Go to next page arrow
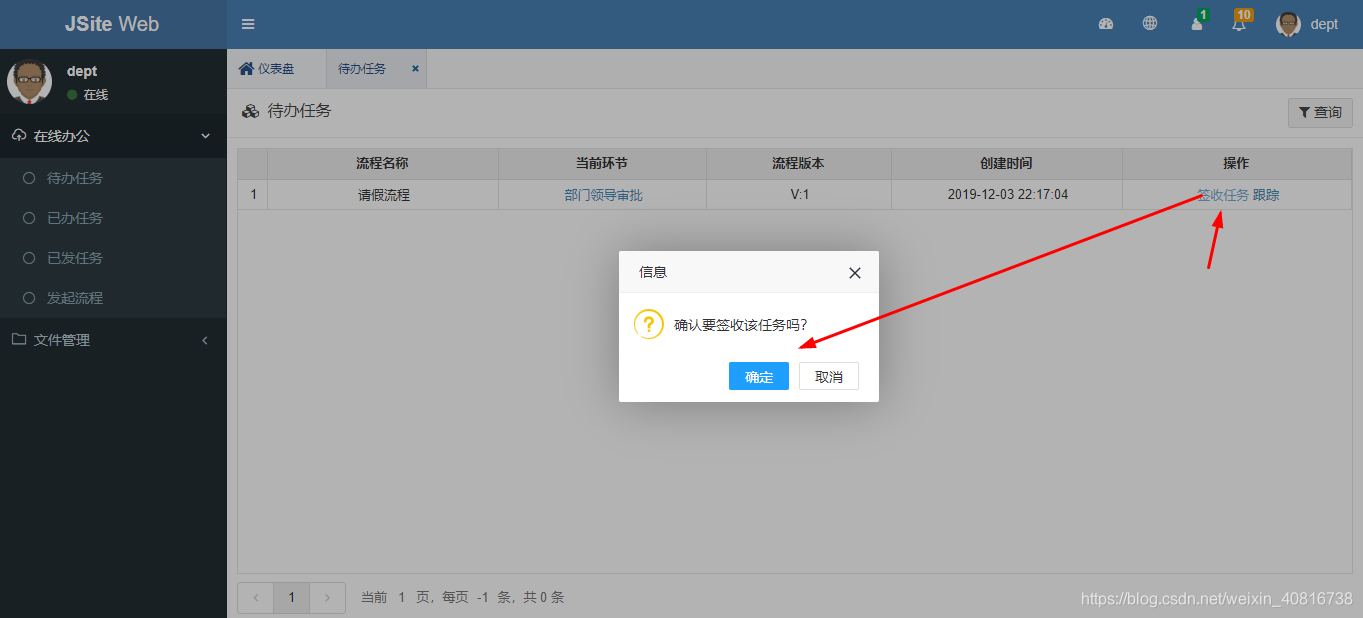The image size is (1363, 618). 328,598
